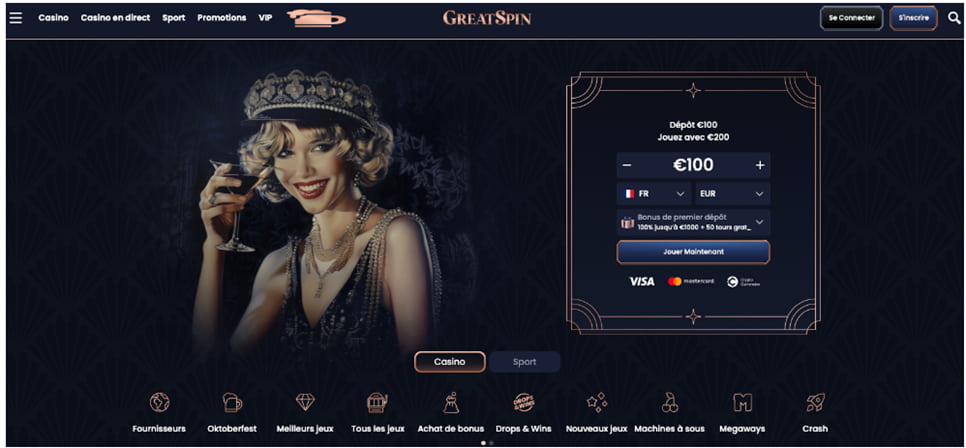Click the search magnifier icon
The height and width of the screenshot is (448, 966).
pyautogui.click(x=954, y=18)
